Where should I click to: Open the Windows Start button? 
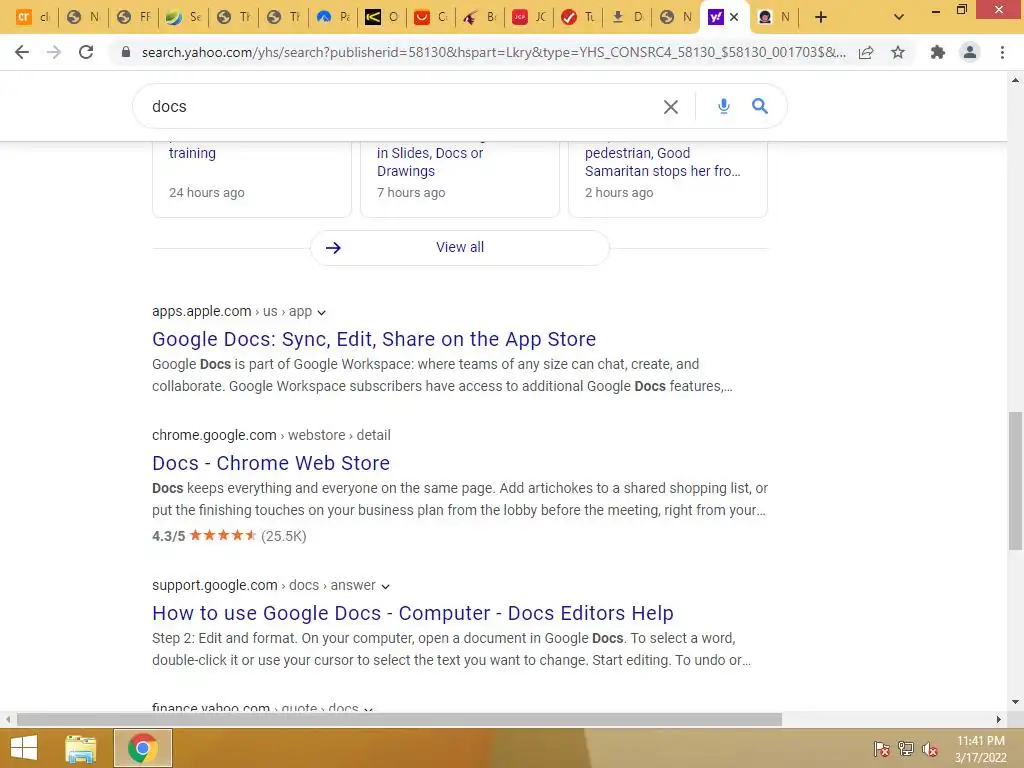pyautogui.click(x=24, y=748)
